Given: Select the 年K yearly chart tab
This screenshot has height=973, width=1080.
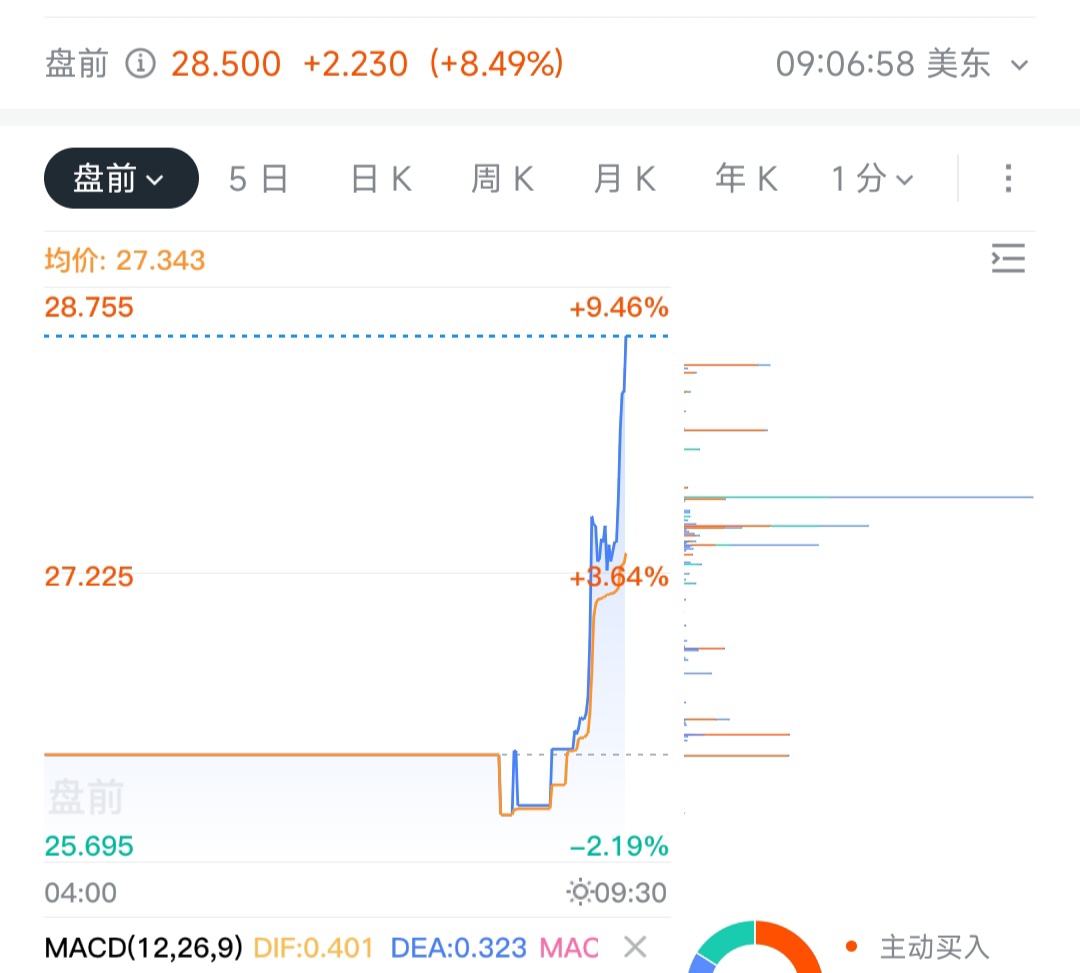Looking at the screenshot, I should tap(747, 179).
